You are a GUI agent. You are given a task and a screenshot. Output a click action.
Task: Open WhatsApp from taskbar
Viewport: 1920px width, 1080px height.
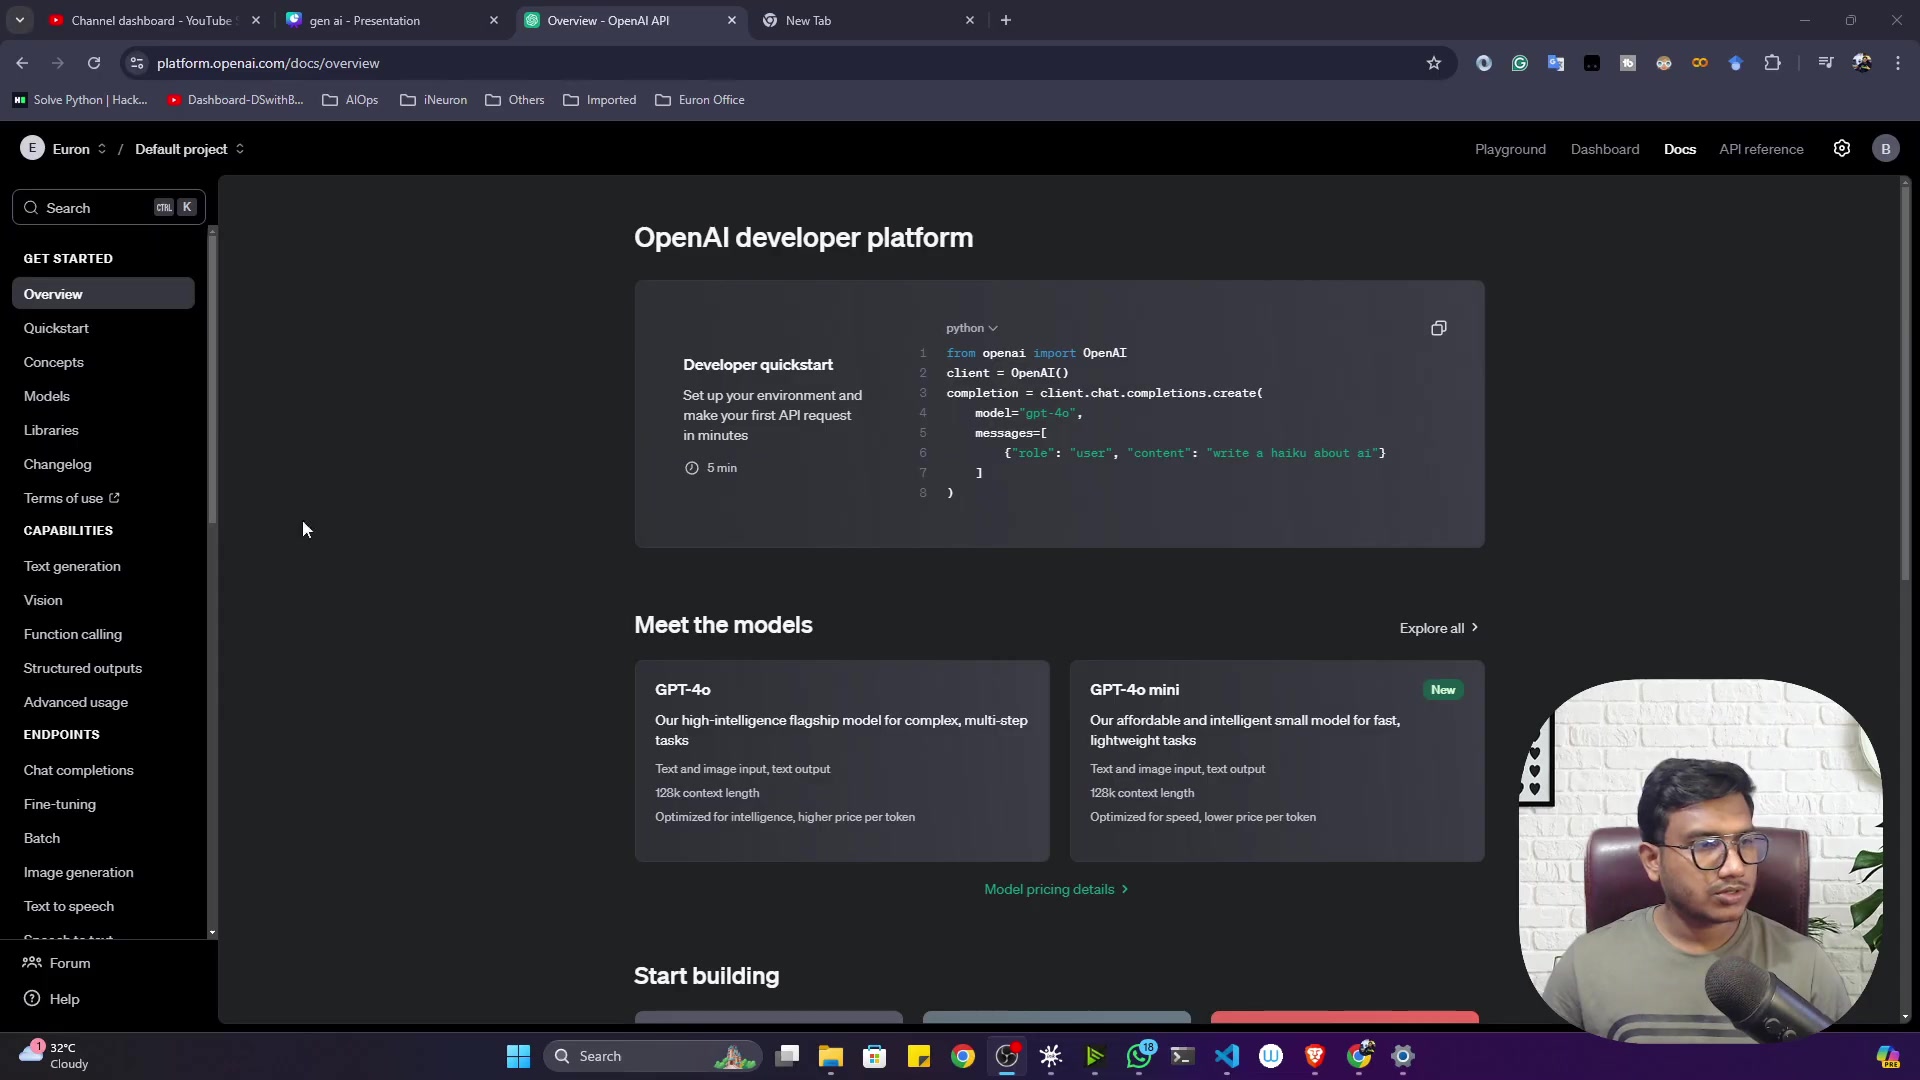tap(1139, 1056)
